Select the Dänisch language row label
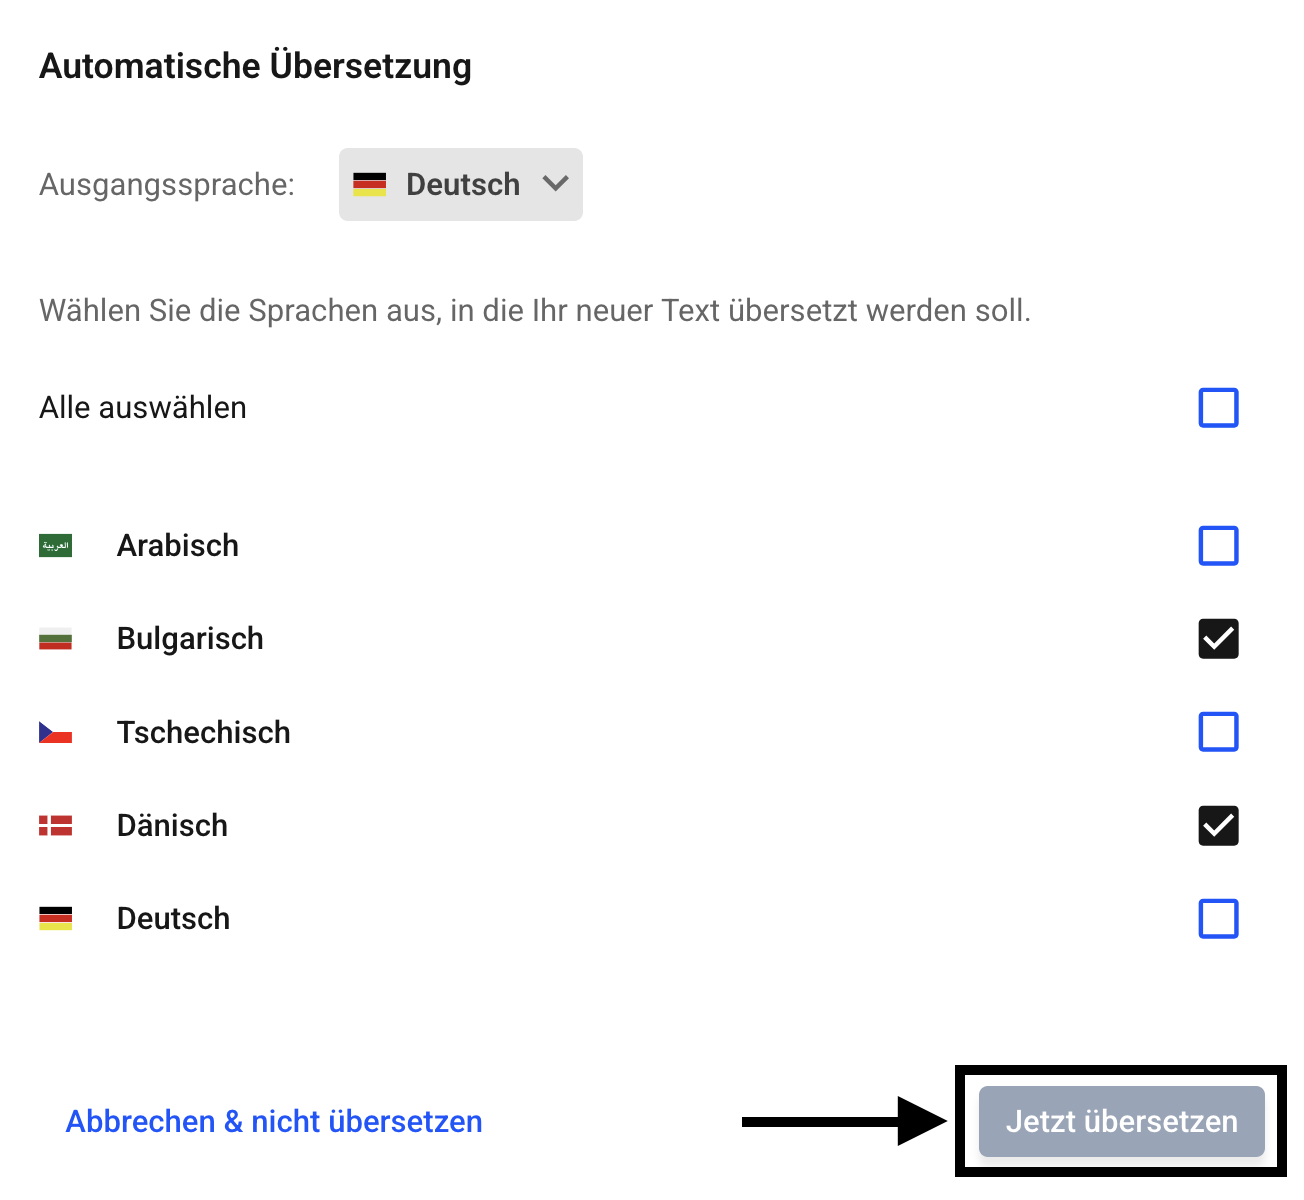Image resolution: width=1304 pixels, height=1200 pixels. click(172, 826)
